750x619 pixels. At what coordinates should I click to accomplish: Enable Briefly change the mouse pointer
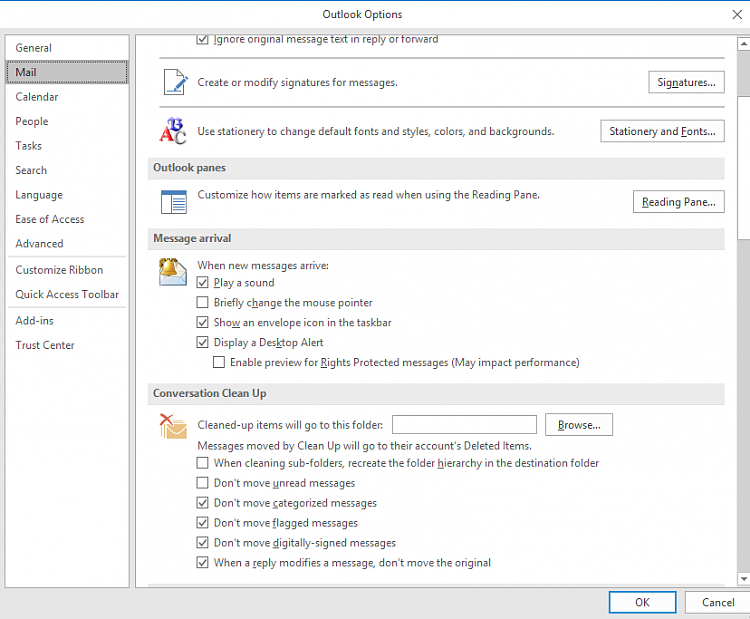point(202,302)
